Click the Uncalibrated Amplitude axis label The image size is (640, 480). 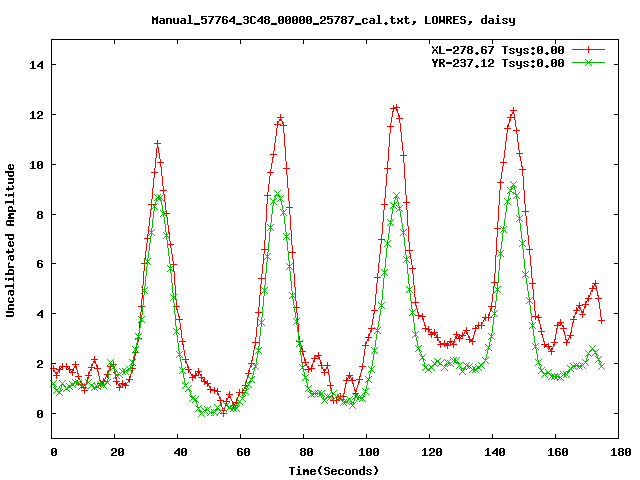click(10, 240)
